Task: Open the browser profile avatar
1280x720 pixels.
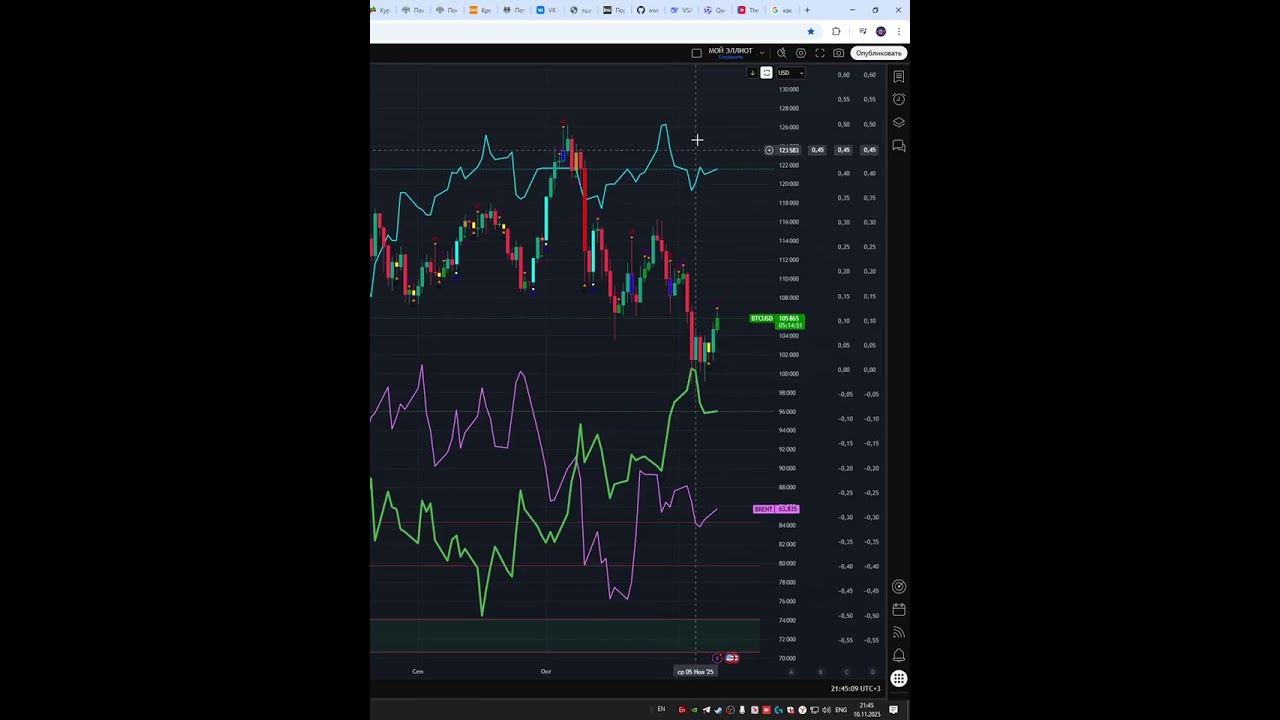Action: [x=881, y=31]
